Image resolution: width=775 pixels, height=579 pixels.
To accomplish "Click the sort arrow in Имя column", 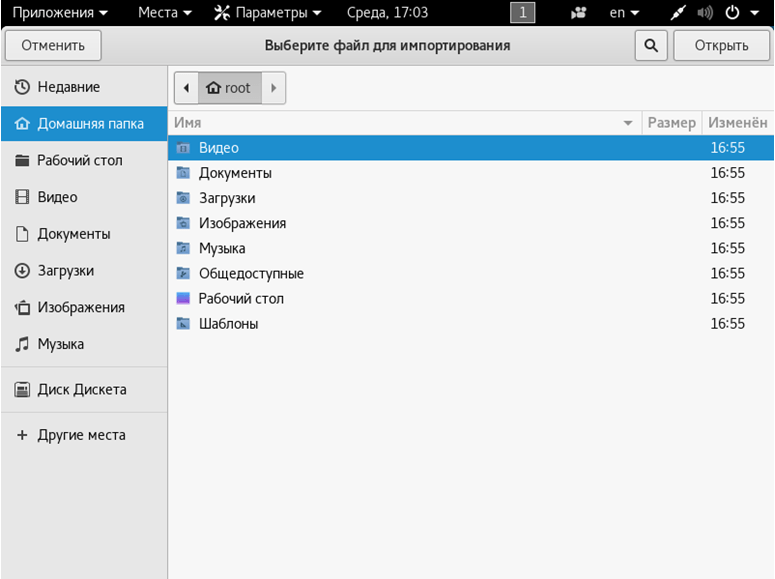I will point(628,123).
